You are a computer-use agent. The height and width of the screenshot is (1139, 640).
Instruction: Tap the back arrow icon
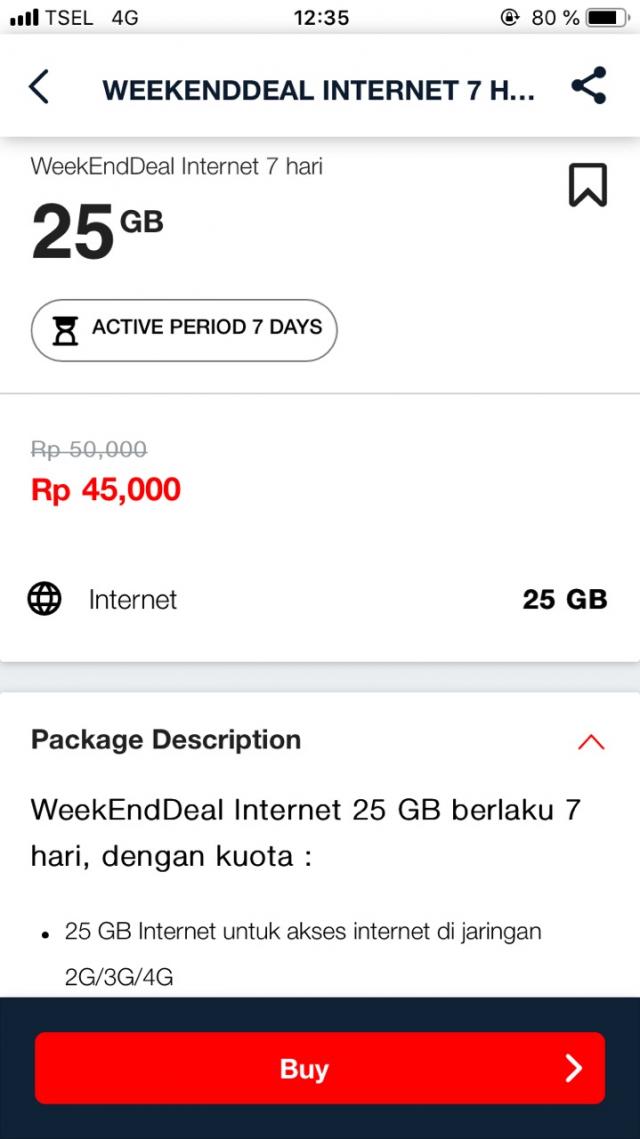(39, 88)
